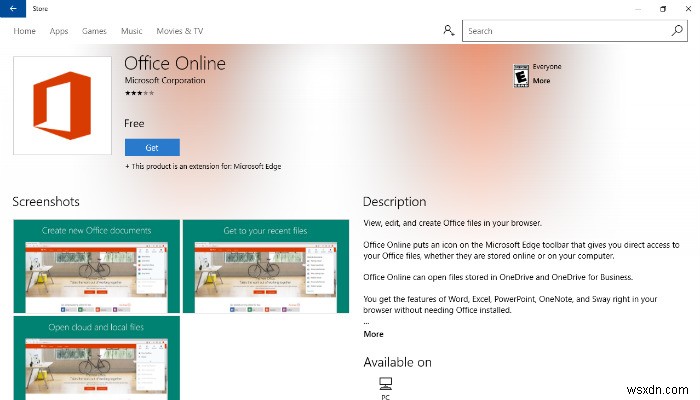Click the user account icon
The width and height of the screenshot is (700, 400).
449,30
